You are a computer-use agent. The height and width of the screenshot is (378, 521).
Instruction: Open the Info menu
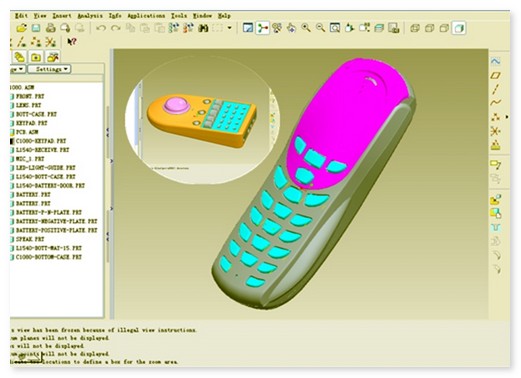click(x=115, y=16)
